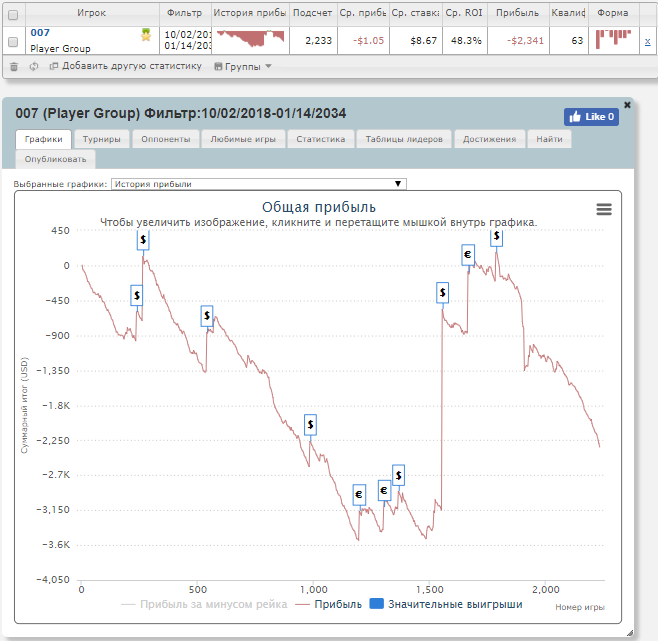The image size is (658, 641).
Task: Sort by the Игрок column header
Action: pyautogui.click(x=91, y=13)
